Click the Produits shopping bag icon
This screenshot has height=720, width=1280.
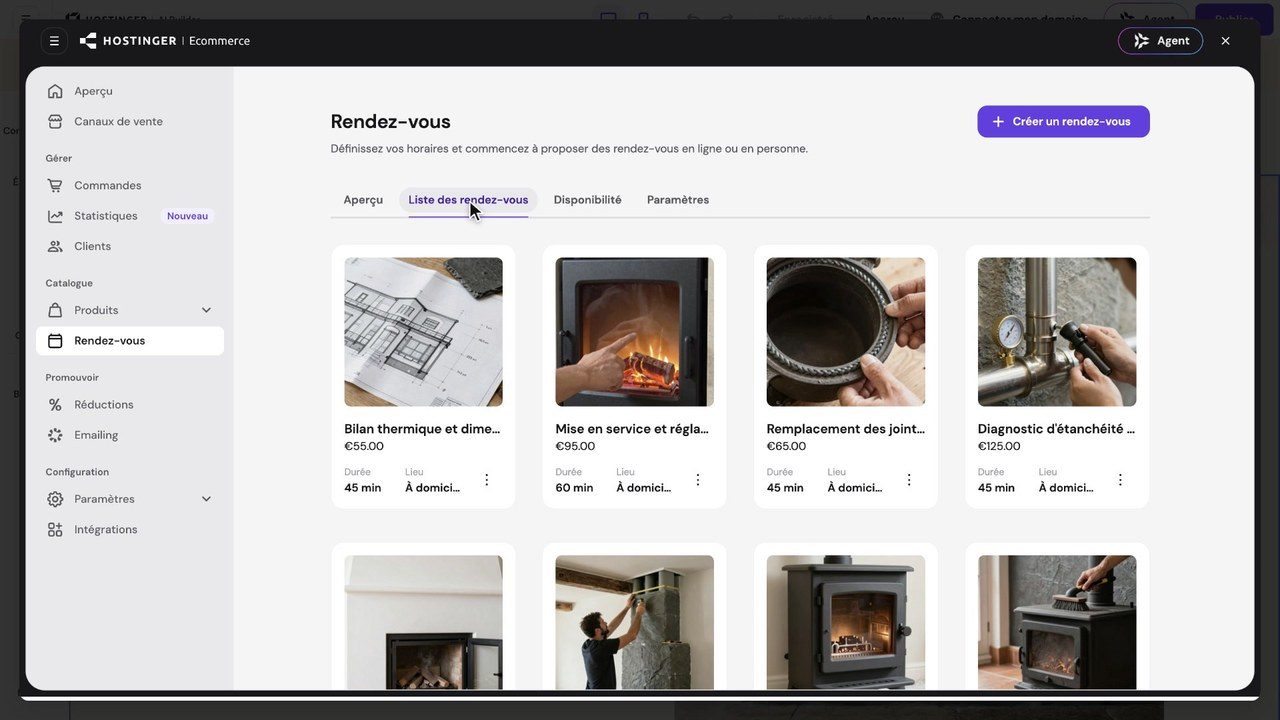[55, 310]
